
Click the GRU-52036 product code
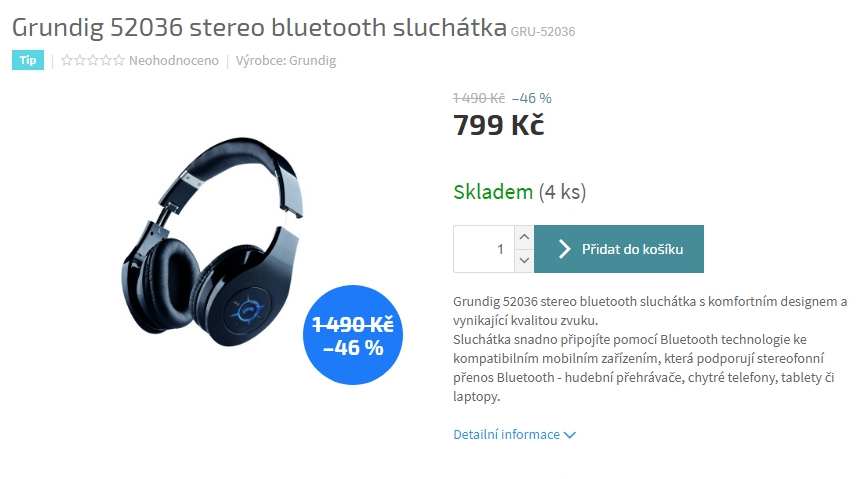(543, 32)
